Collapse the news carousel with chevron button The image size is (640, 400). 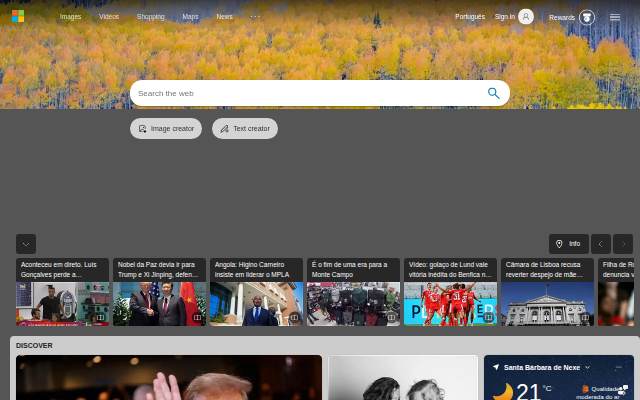26,244
